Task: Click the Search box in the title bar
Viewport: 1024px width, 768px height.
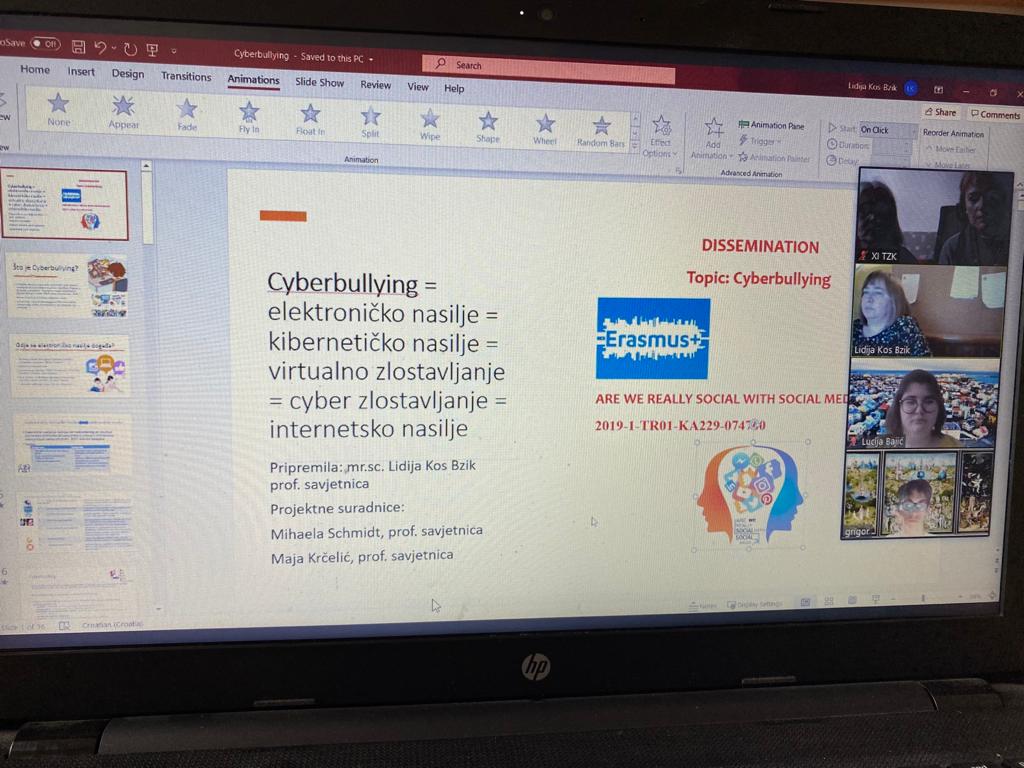Action: (549, 68)
